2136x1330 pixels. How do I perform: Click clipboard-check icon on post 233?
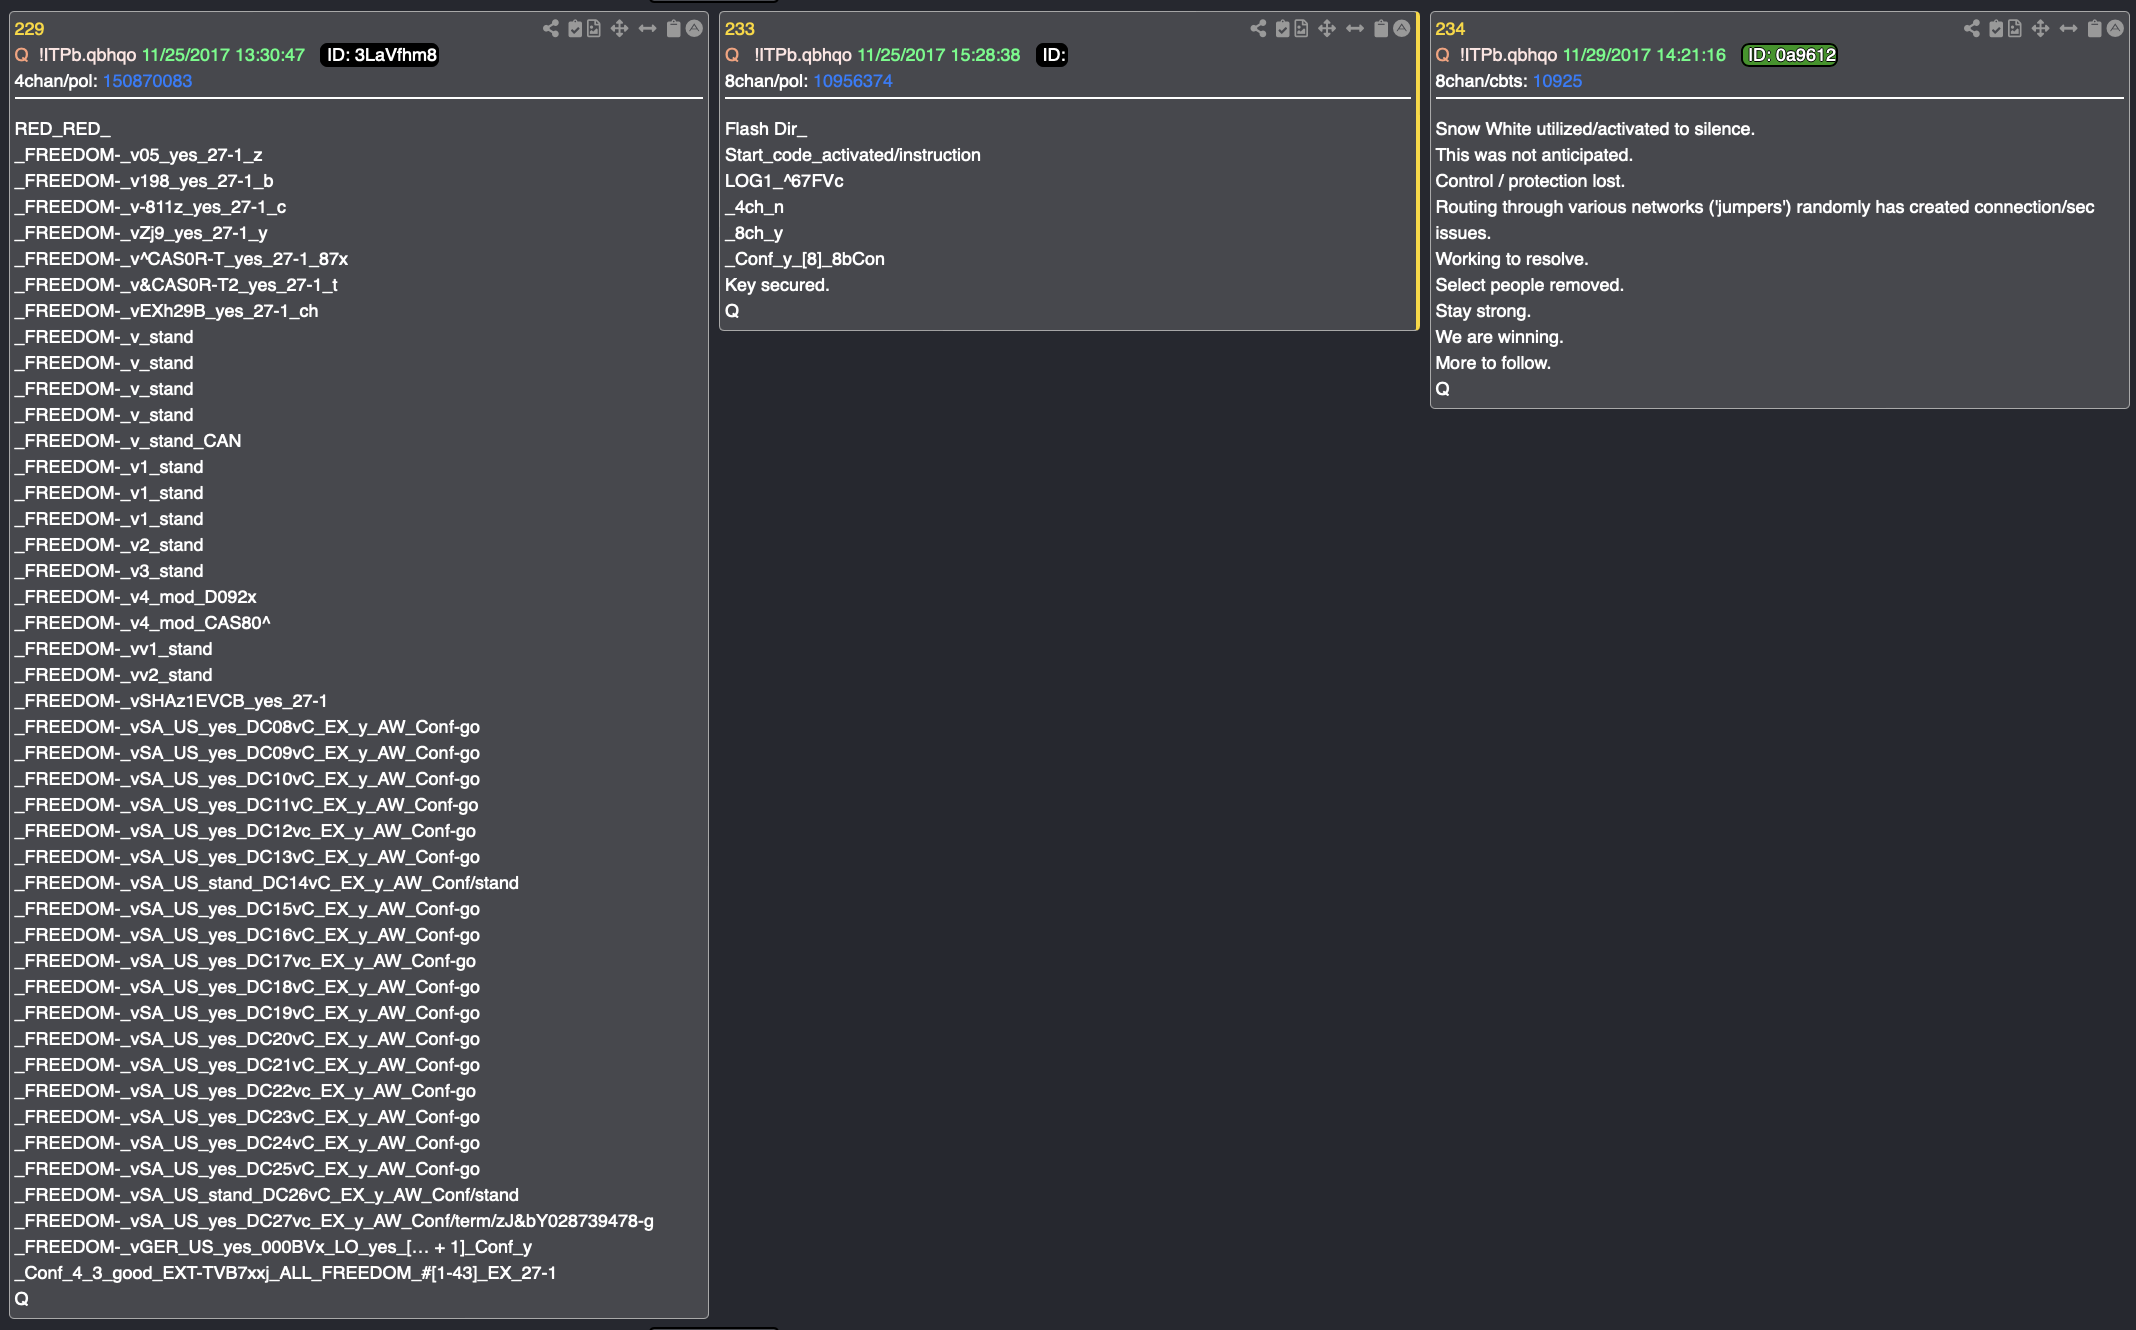tap(1282, 28)
